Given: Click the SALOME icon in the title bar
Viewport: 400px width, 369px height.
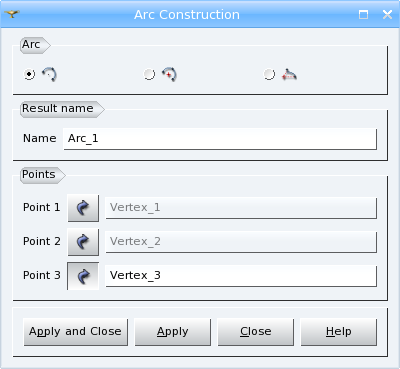Looking at the screenshot, I should point(12,14).
